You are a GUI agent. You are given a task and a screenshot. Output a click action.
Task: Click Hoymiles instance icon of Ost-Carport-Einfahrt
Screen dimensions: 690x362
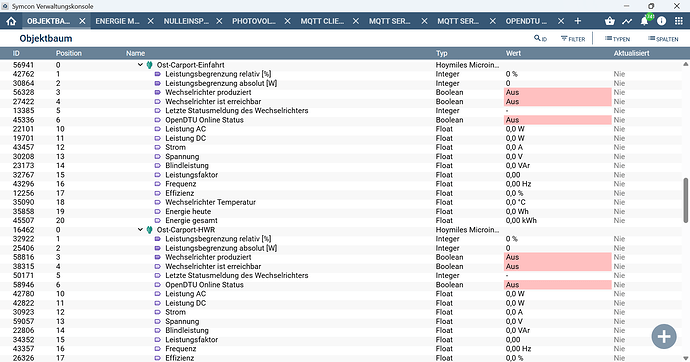coord(150,65)
